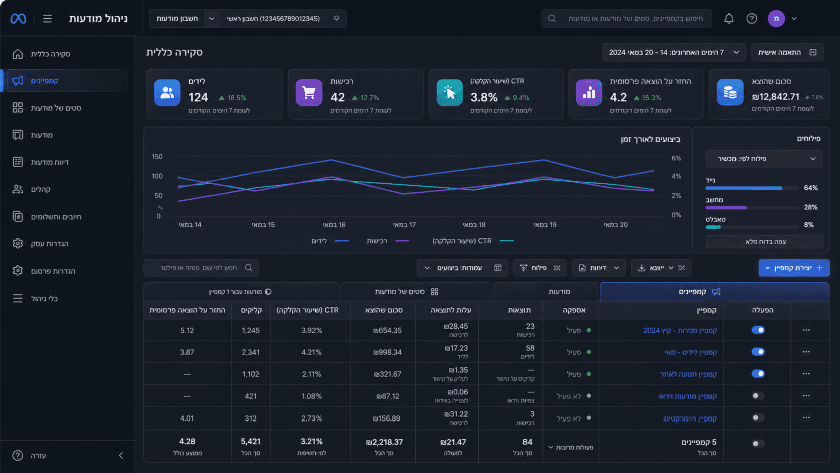Click the לידים people card icon
This screenshot has width=840, height=473.
tap(167, 93)
